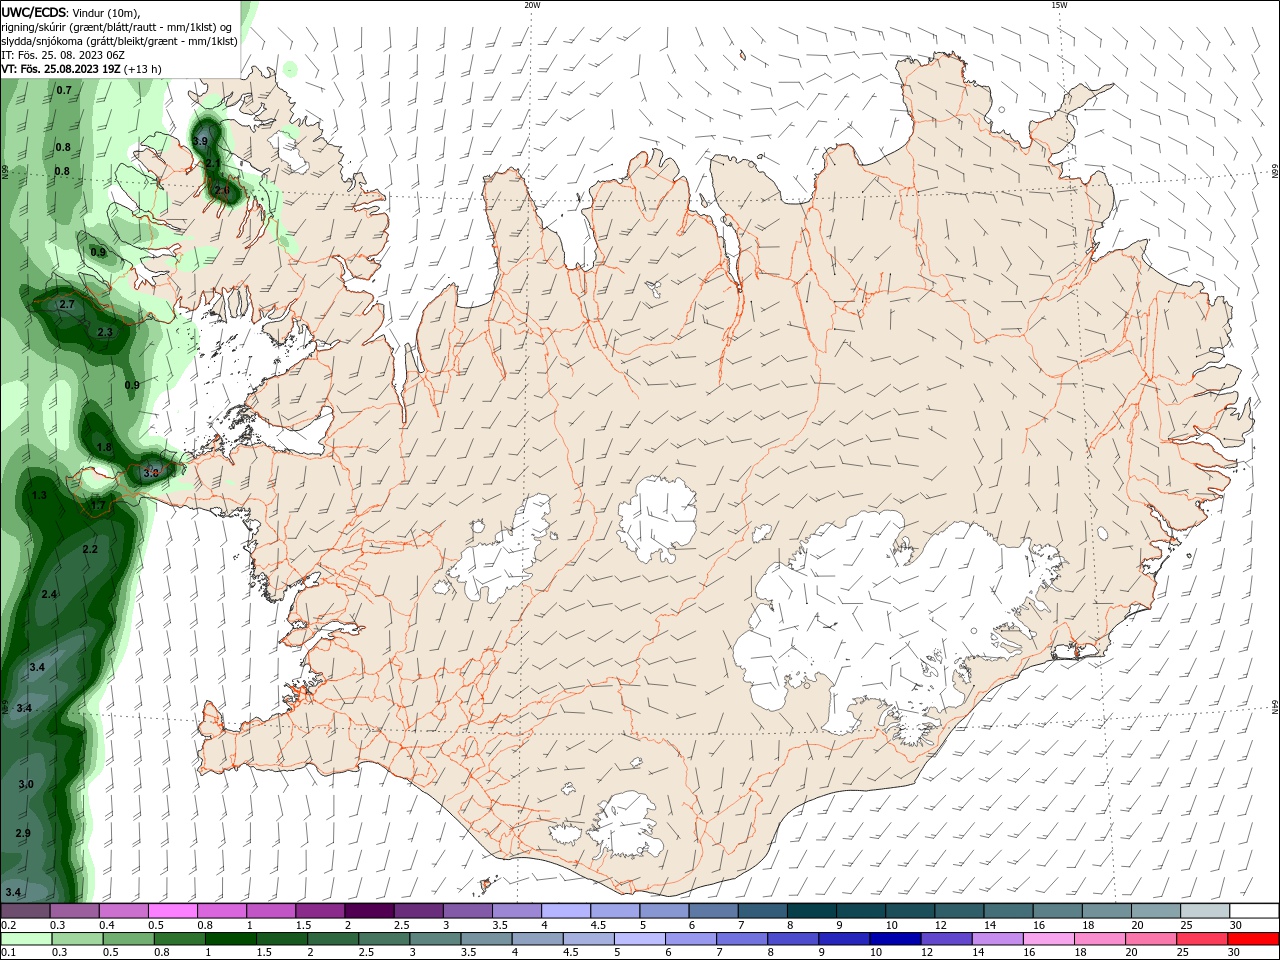Click the 3.8 precipitation value on the map
1280x960 pixels.
[x=151, y=472]
